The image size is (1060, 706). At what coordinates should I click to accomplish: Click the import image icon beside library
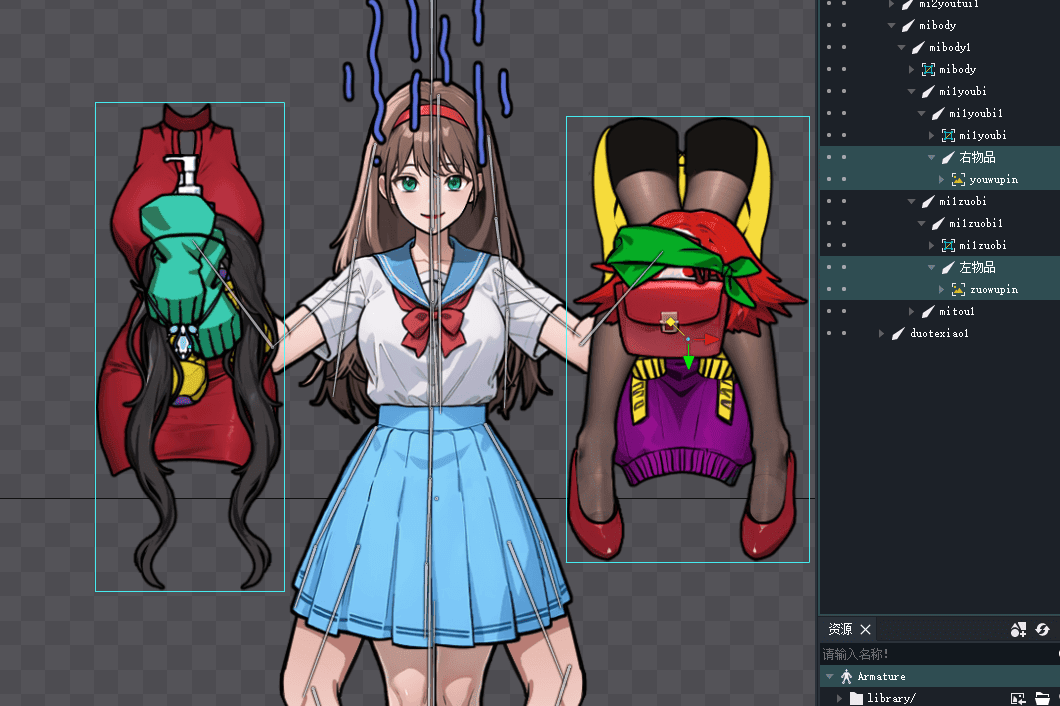coord(1018,698)
